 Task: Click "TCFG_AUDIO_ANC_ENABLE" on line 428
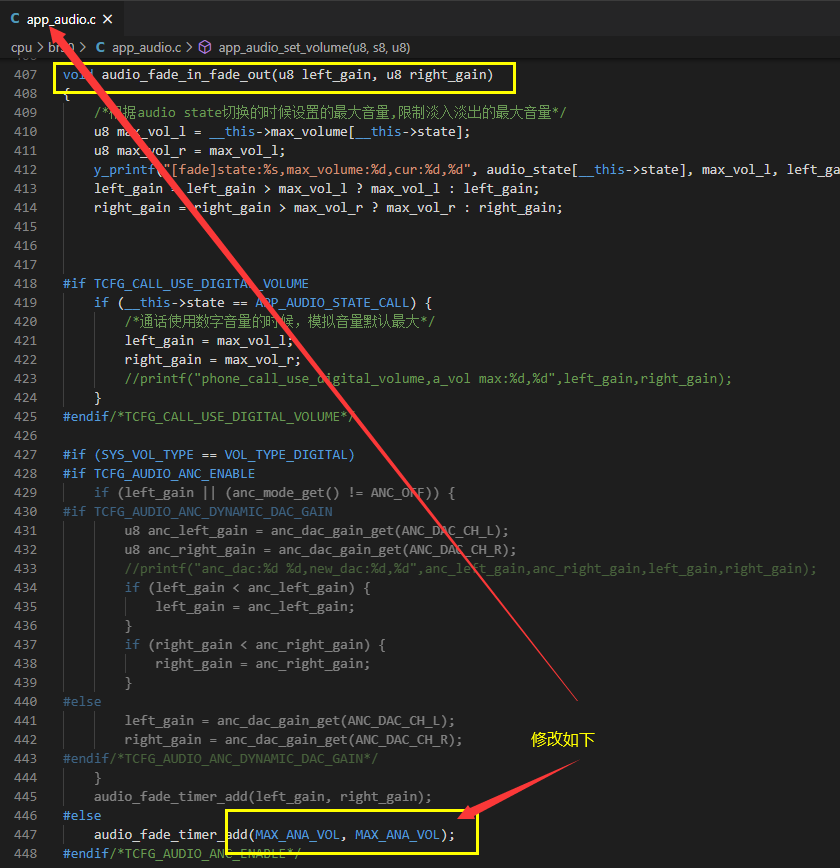coord(174,474)
